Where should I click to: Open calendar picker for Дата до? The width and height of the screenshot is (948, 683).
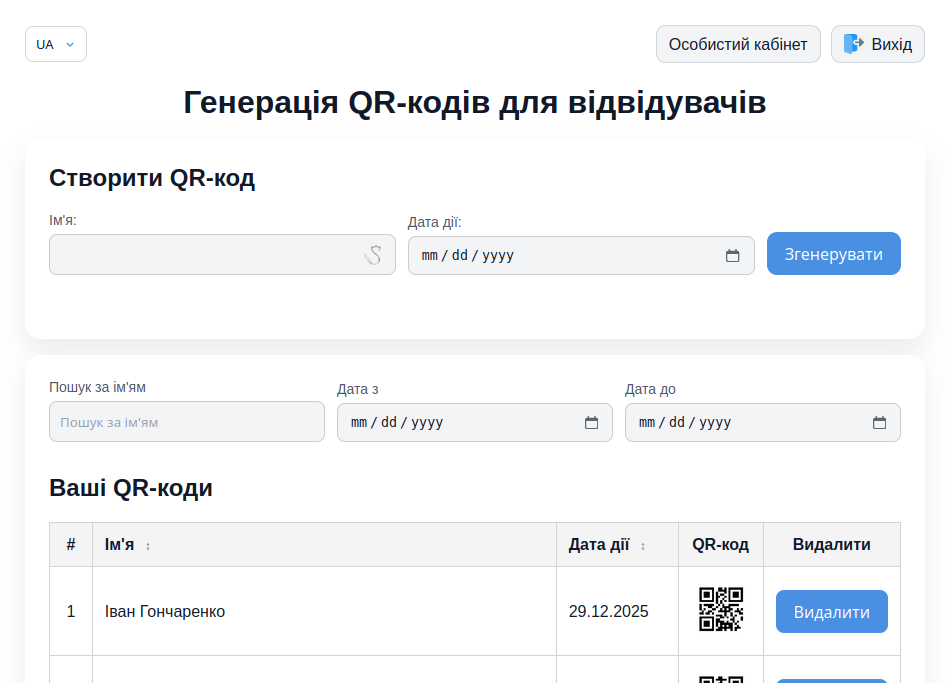pos(879,422)
